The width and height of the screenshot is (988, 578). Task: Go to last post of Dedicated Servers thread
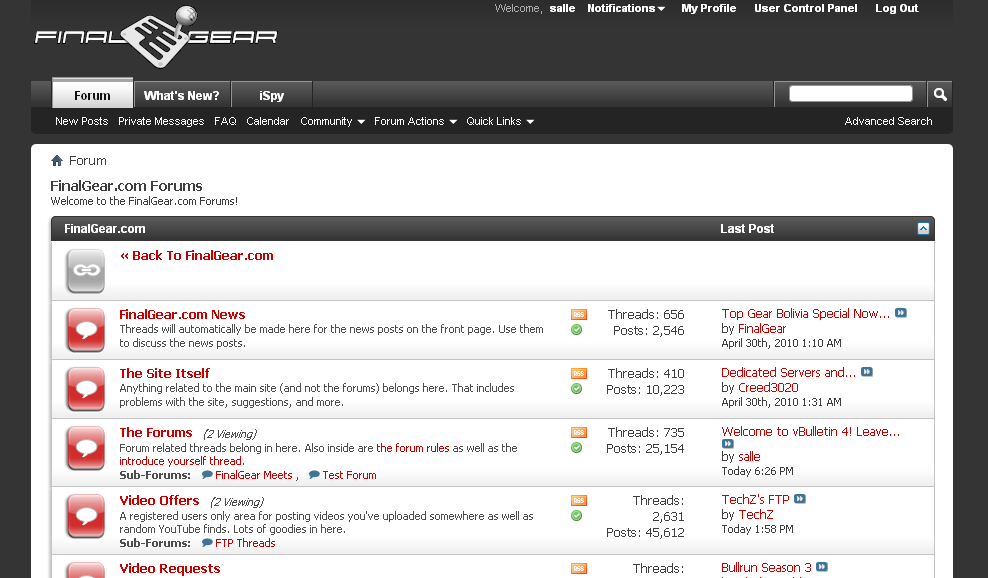point(867,372)
